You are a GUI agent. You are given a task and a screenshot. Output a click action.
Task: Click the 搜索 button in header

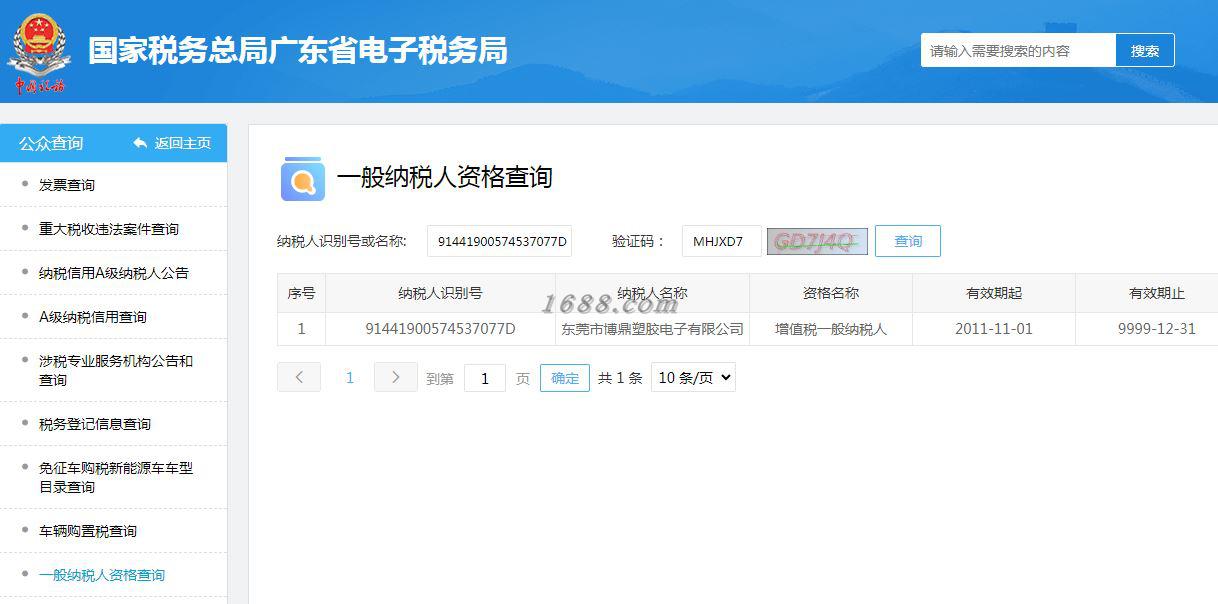pos(1145,51)
